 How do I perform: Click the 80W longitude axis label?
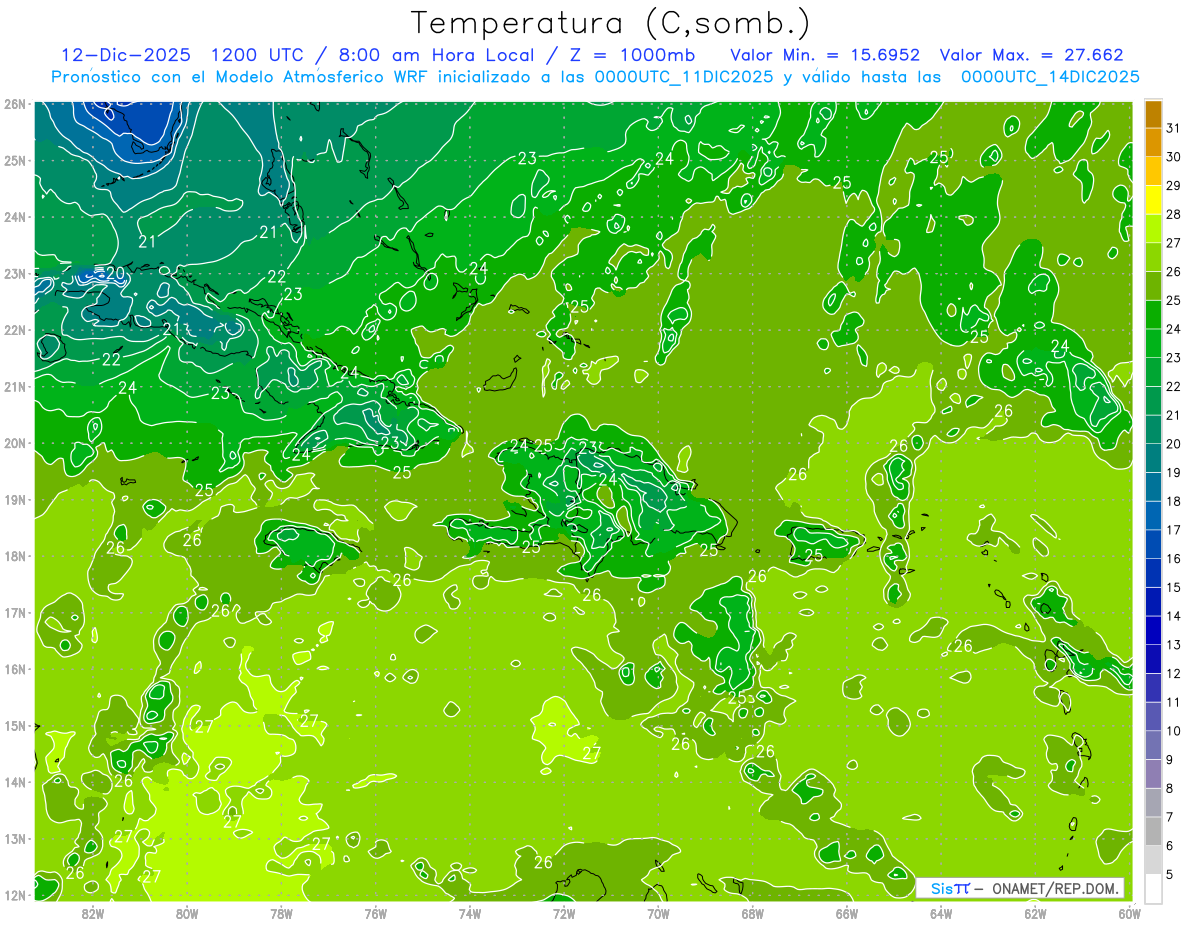(x=187, y=913)
